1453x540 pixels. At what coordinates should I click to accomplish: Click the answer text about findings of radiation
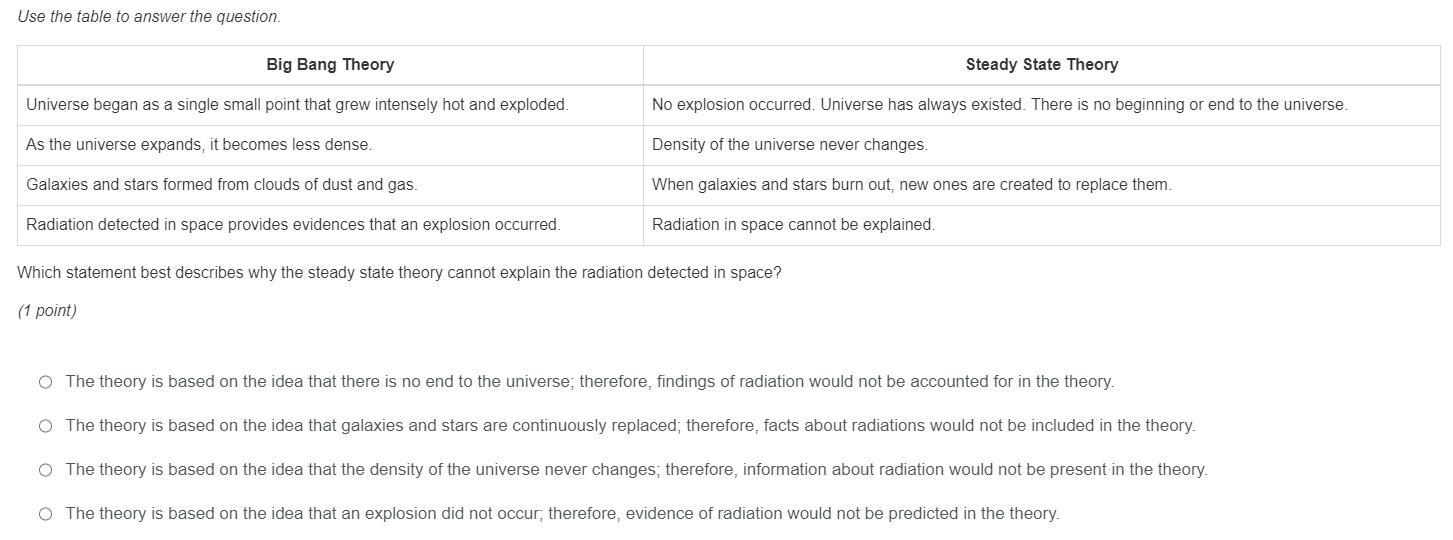pyautogui.click(x=589, y=382)
